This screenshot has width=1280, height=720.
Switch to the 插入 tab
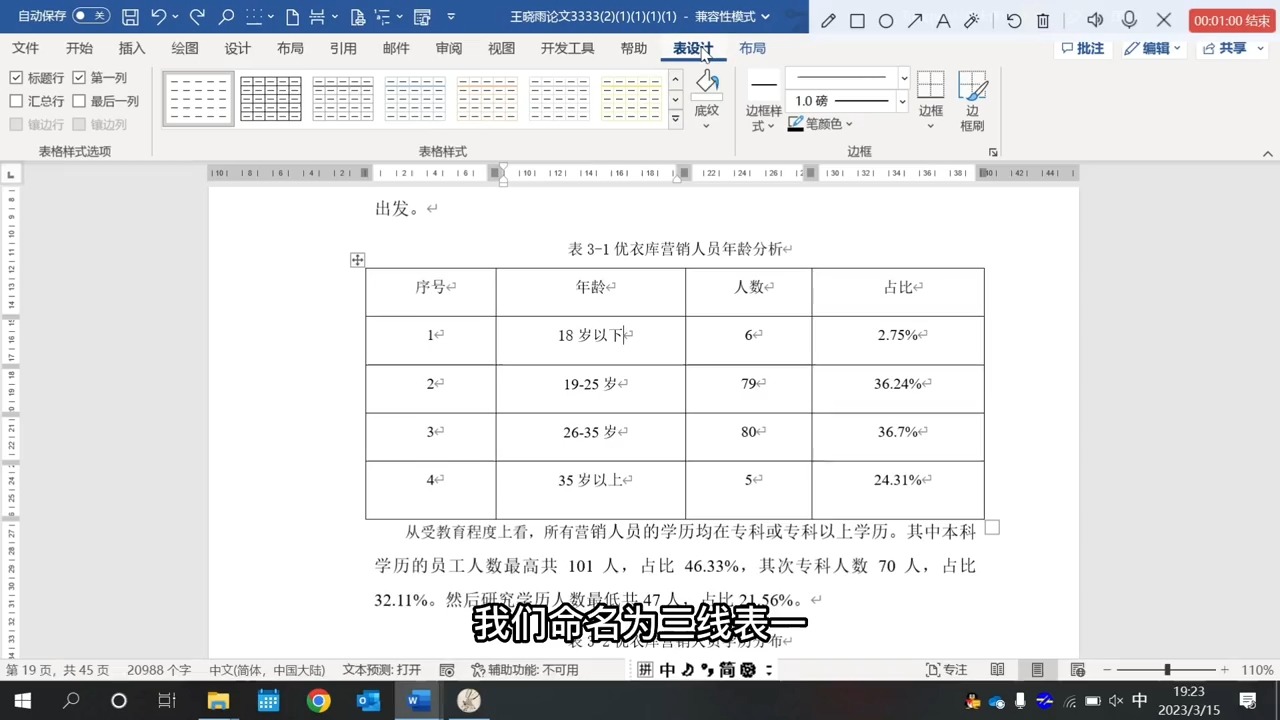point(132,48)
